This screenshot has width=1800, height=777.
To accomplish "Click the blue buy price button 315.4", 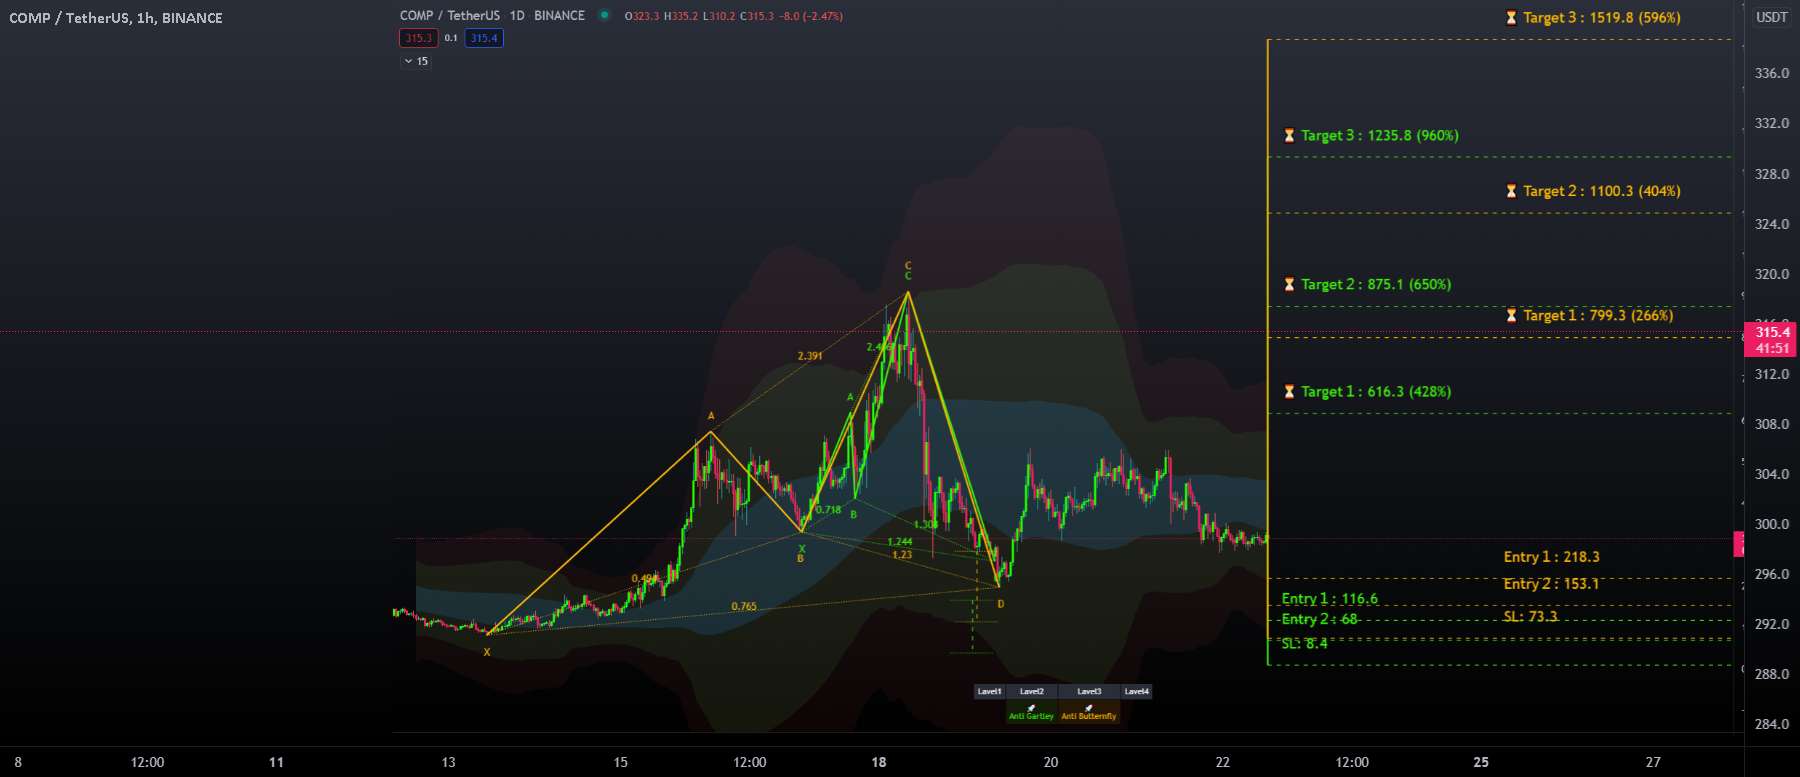I will pyautogui.click(x=484, y=38).
